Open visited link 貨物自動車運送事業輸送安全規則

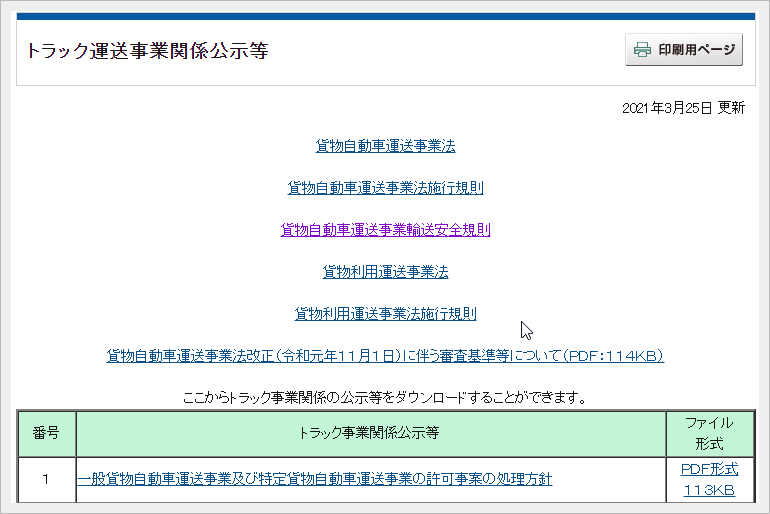[385, 230]
